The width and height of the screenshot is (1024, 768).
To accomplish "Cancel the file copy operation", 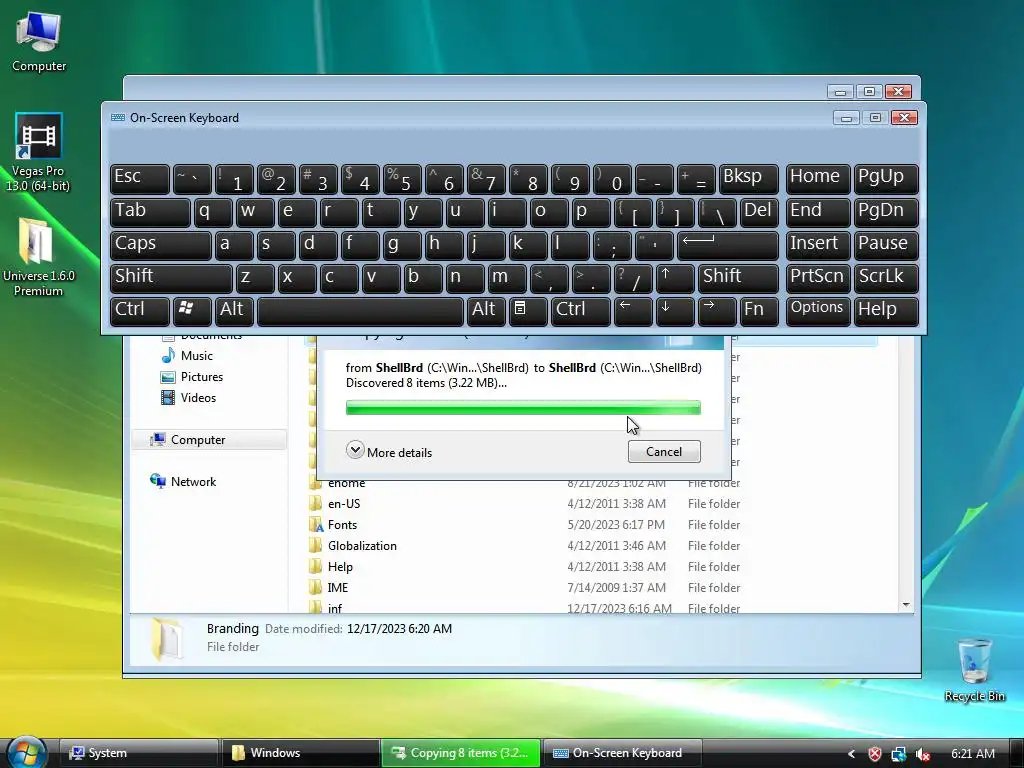I will tap(664, 451).
